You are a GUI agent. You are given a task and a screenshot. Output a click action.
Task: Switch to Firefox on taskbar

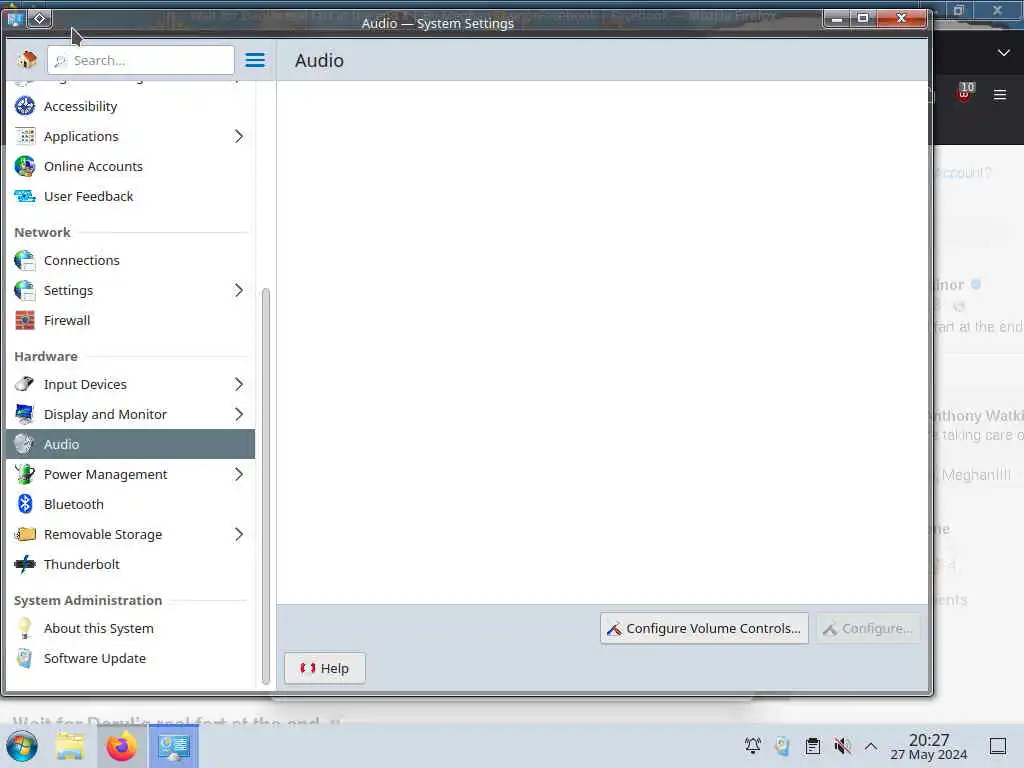click(121, 746)
